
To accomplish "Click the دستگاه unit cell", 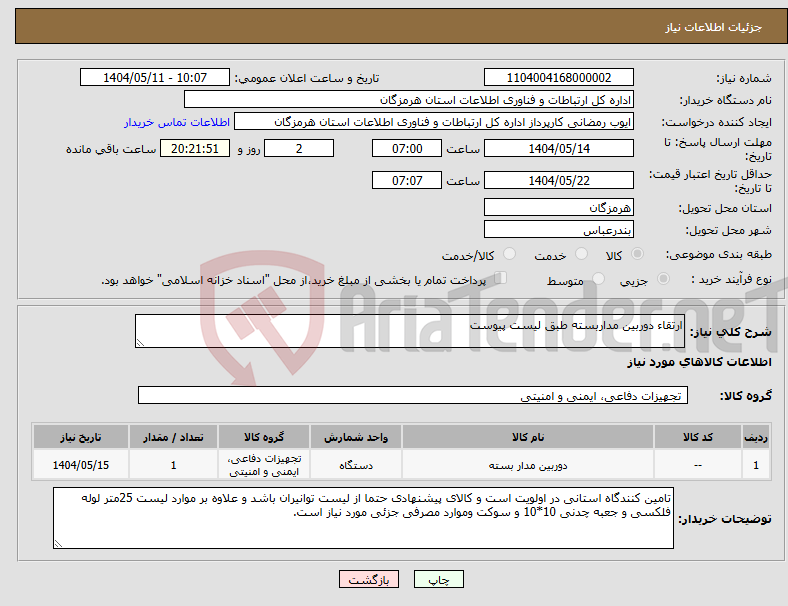I will tap(356, 465).
